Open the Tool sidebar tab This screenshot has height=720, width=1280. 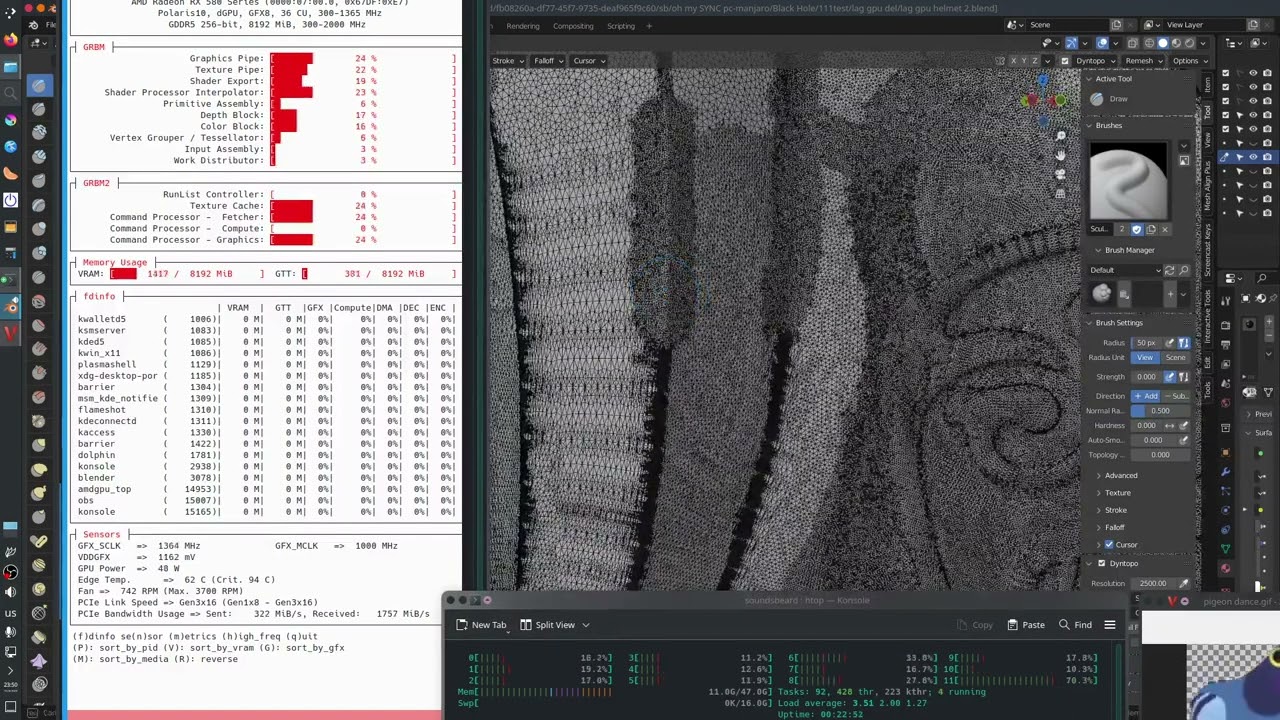pyautogui.click(x=1207, y=113)
